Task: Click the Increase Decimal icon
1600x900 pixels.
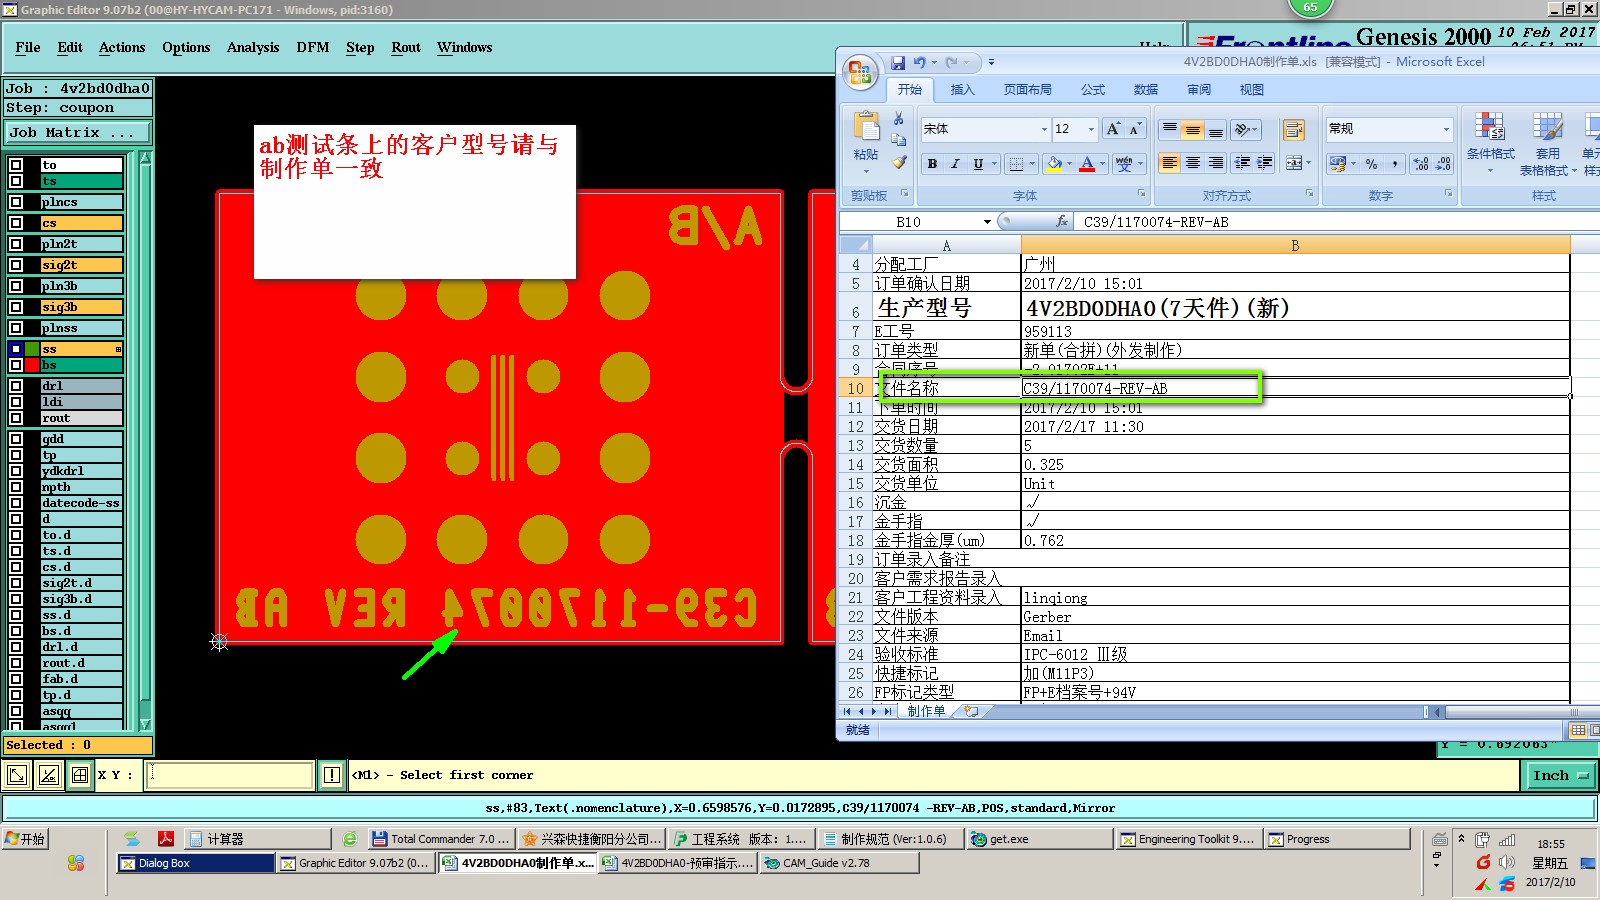Action: click(x=1421, y=164)
